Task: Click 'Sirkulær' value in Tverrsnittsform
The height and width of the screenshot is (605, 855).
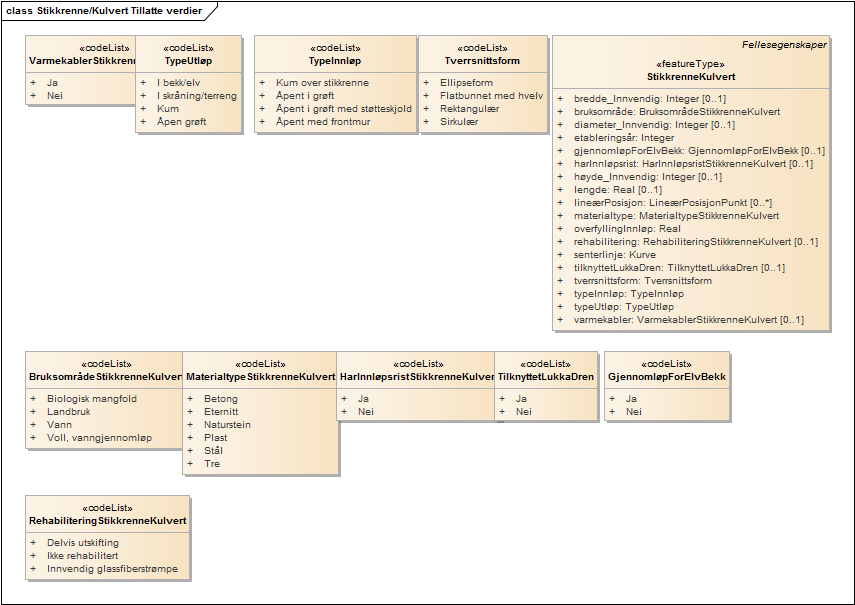Action: (462, 122)
